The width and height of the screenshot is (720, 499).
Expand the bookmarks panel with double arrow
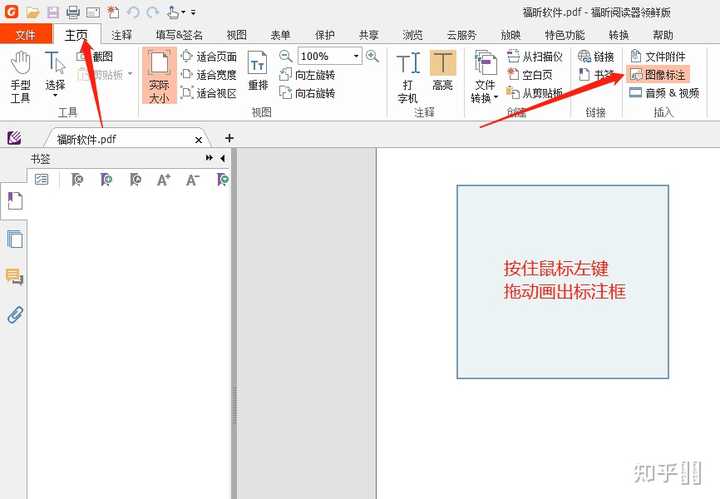(209, 158)
